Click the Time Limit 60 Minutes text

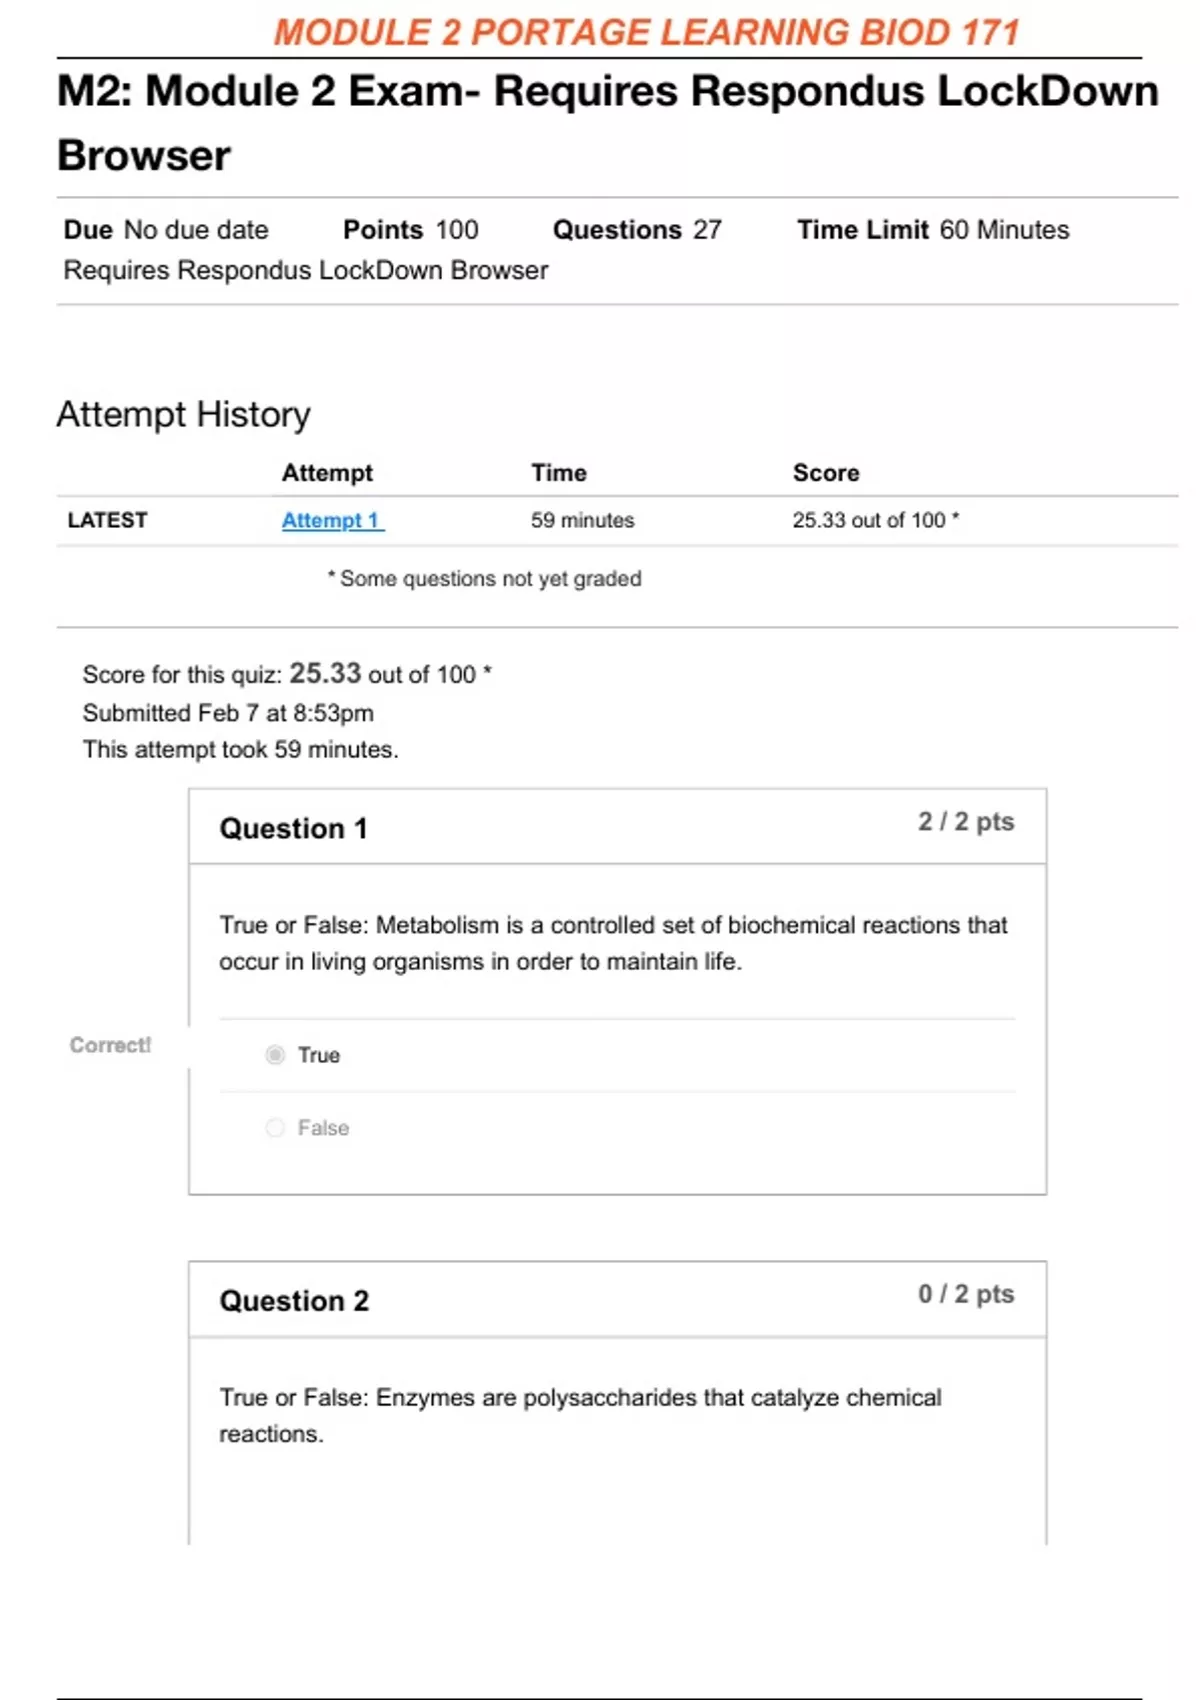tap(932, 230)
